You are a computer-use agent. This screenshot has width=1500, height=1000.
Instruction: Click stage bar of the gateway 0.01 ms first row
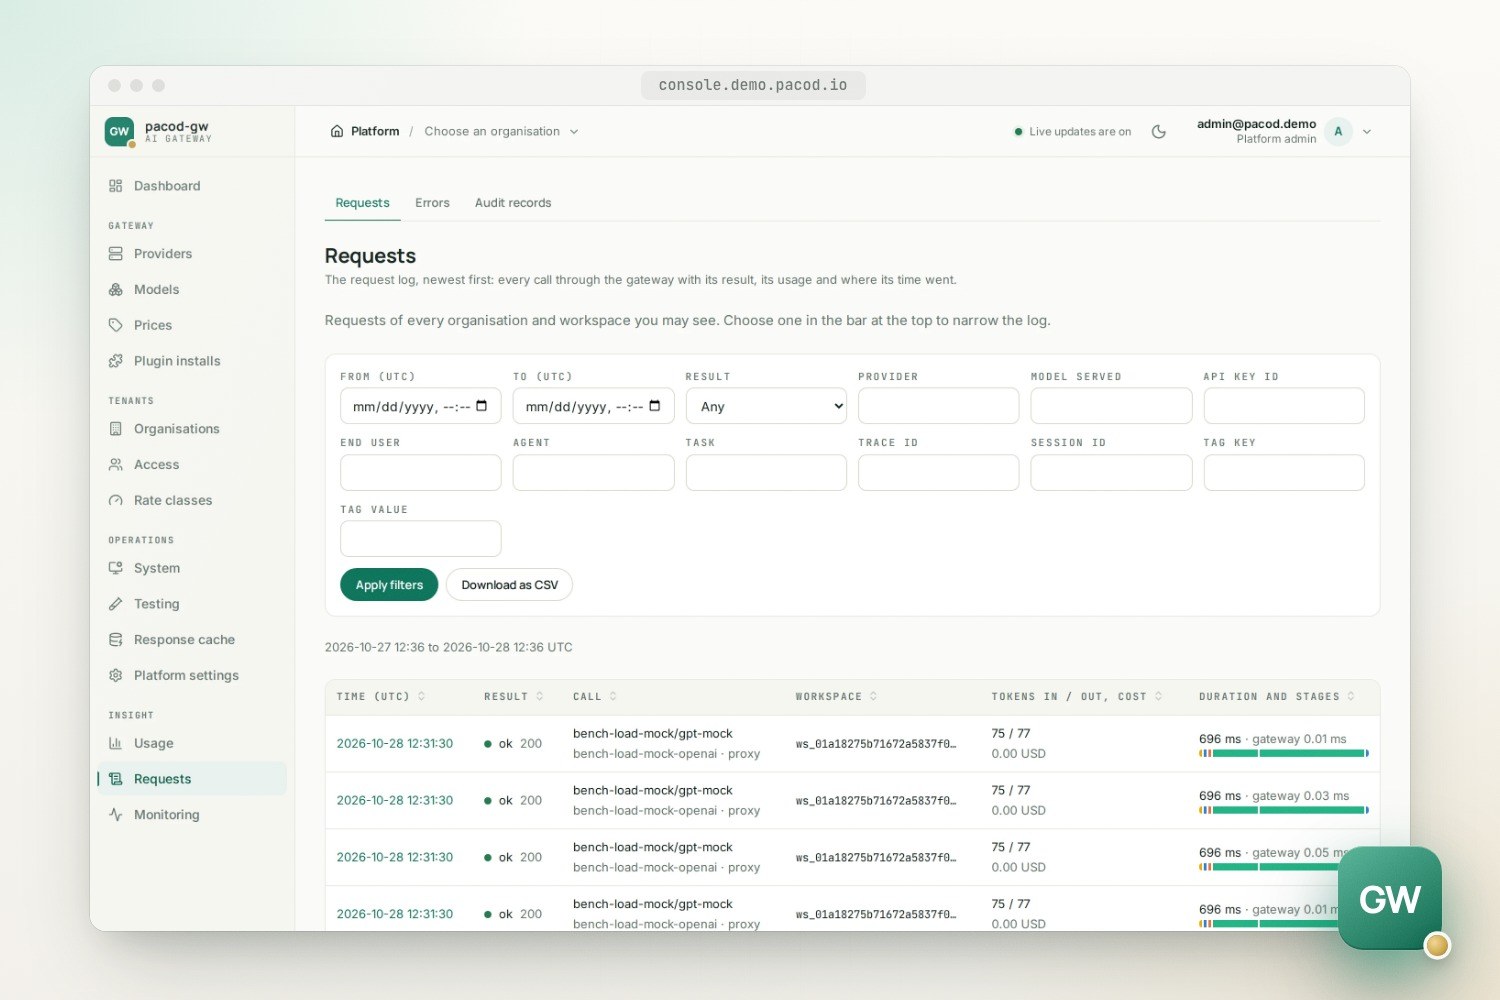(x=1284, y=753)
